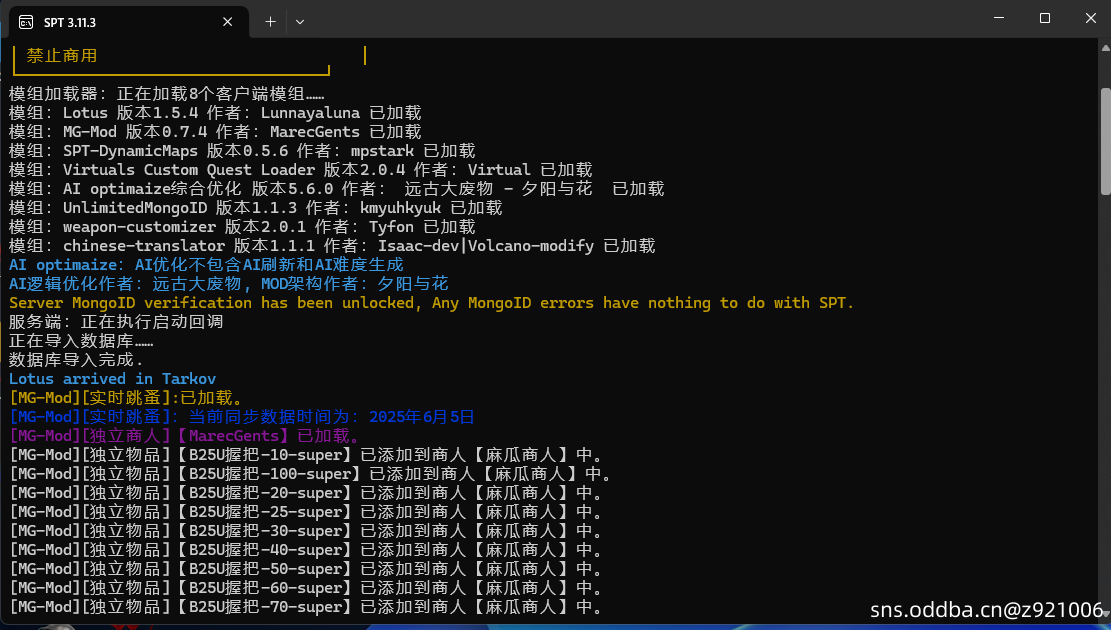Click the weapon-customizer 版本2.0.1 line
The image size is (1111, 630).
(242, 227)
